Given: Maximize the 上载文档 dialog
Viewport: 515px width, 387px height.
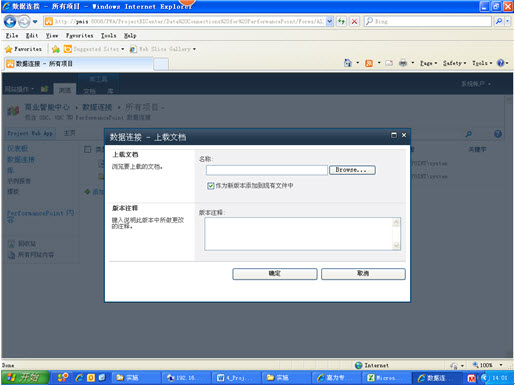Looking at the screenshot, I should point(394,135).
